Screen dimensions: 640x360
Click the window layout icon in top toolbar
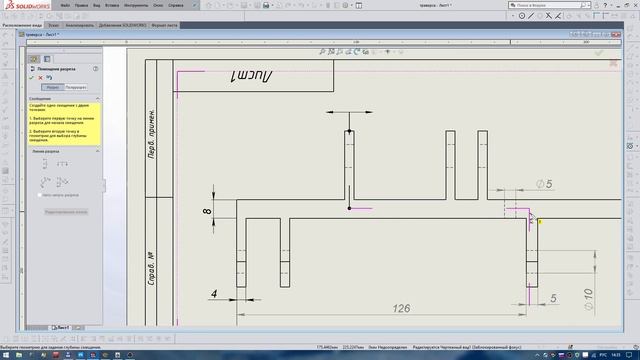359,5
